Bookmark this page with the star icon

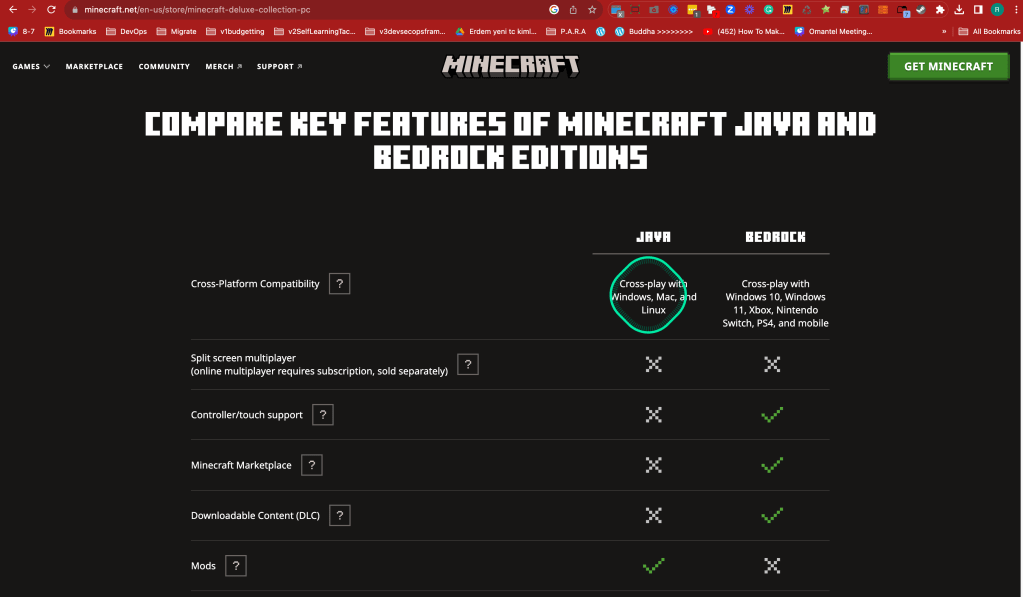tap(592, 10)
